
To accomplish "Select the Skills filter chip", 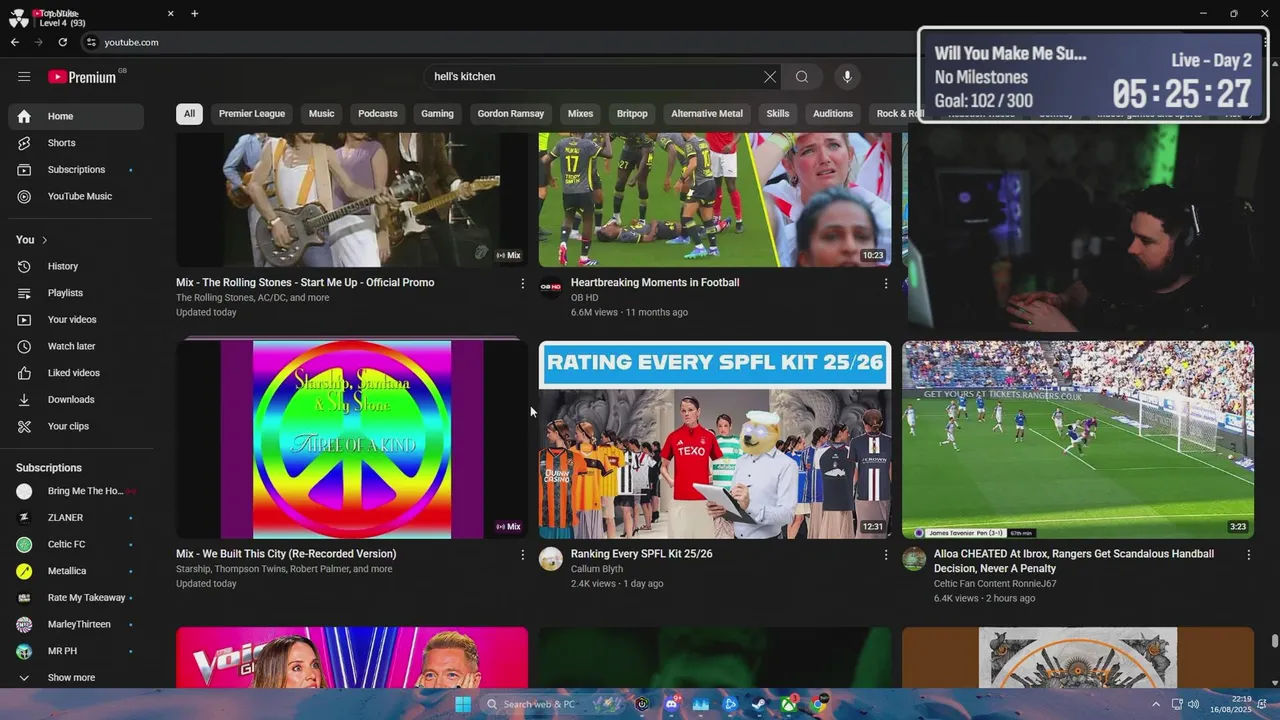I will click(x=778, y=114).
